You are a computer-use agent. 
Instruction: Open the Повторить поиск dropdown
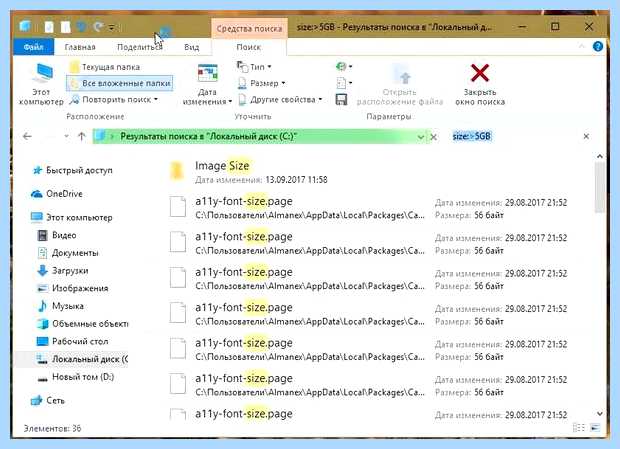tap(114, 100)
